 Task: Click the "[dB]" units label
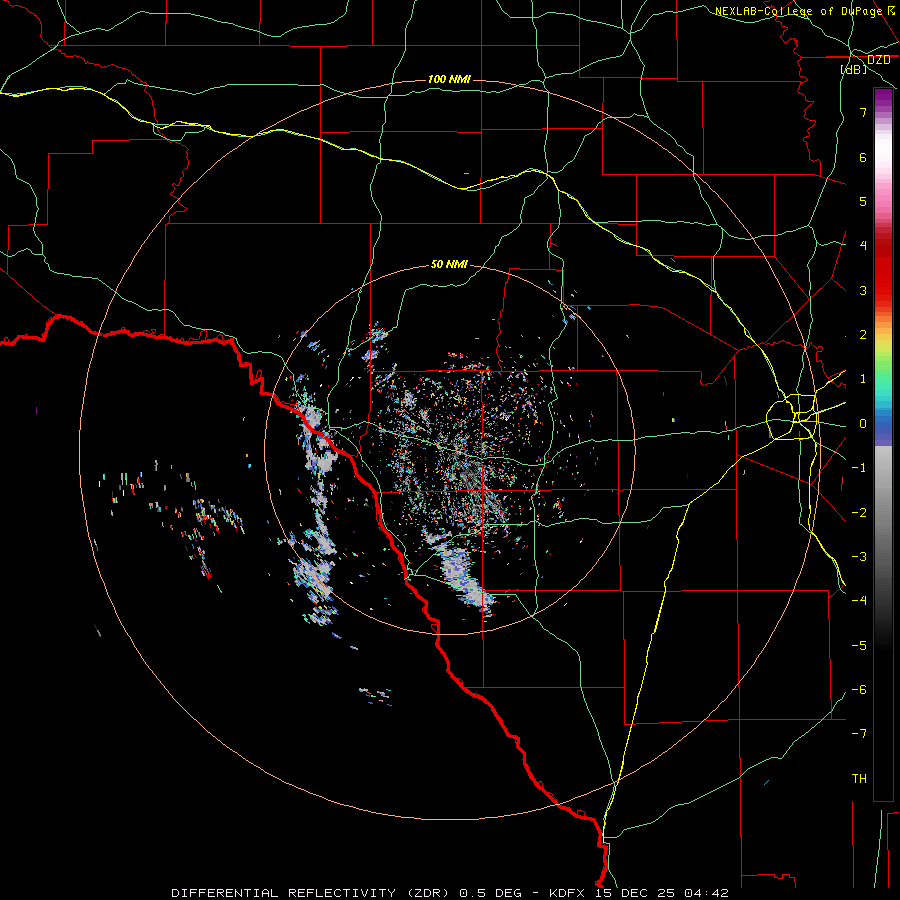854,69
